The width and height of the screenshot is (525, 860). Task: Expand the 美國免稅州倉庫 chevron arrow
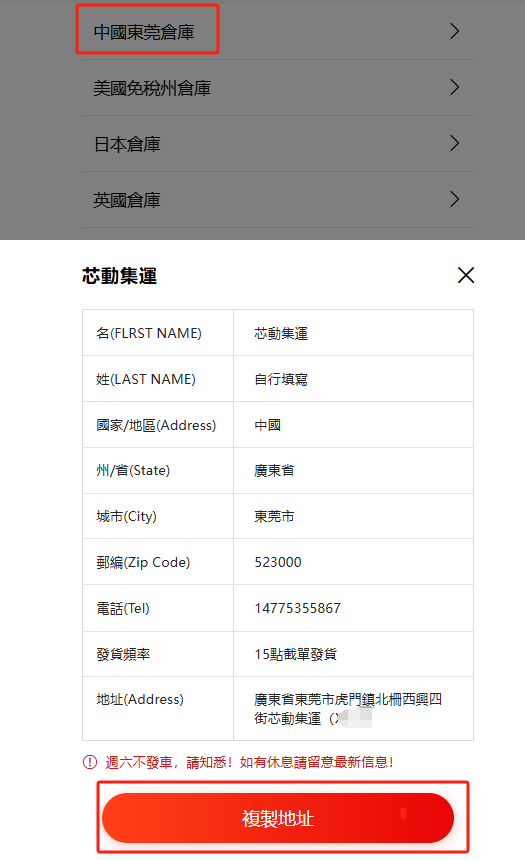(x=454, y=87)
